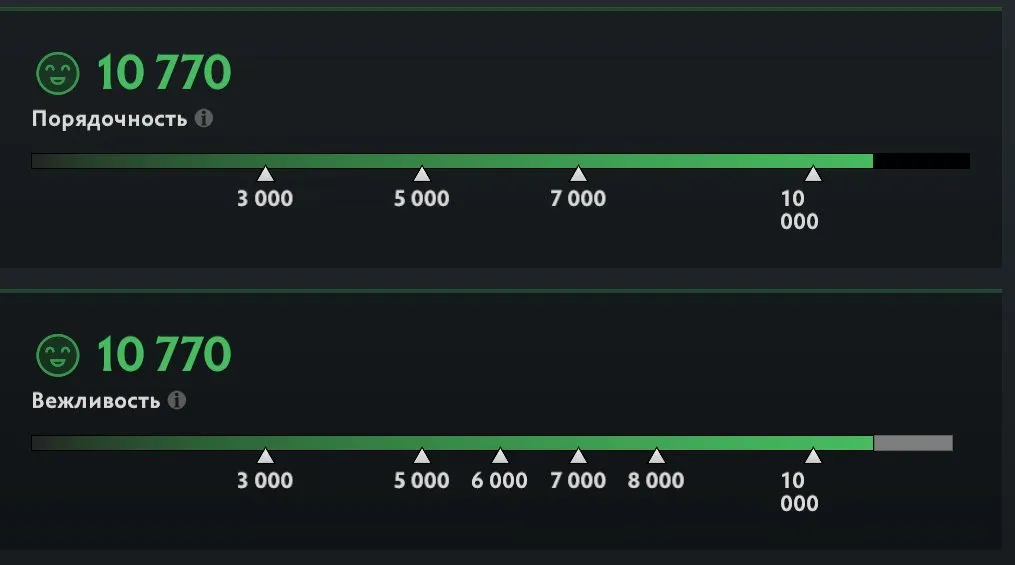
Task: Click the top 10 770 score number
Action: [164, 72]
